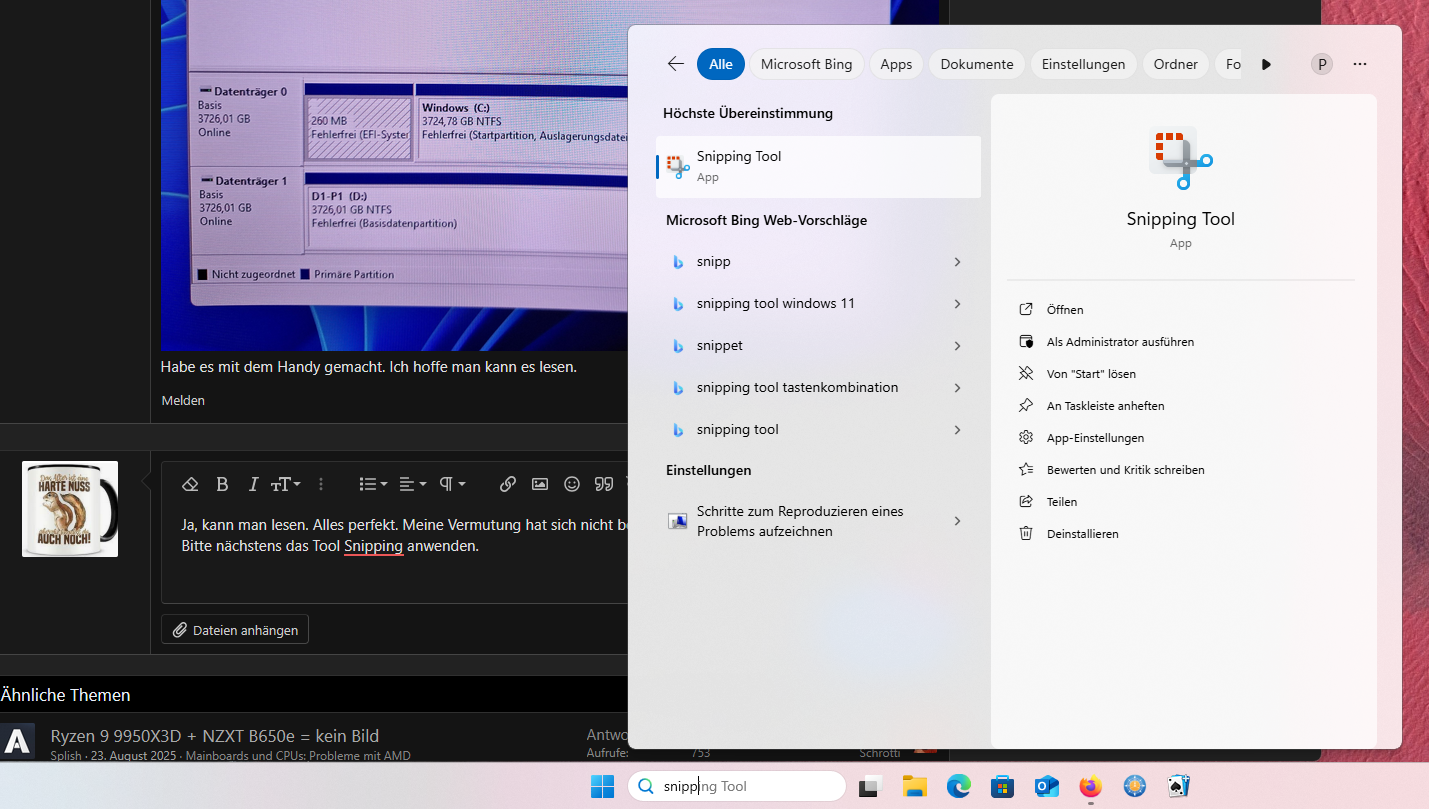Open the smiley emoji picker in editor
Viewport: 1429px width, 809px height.
[572, 484]
